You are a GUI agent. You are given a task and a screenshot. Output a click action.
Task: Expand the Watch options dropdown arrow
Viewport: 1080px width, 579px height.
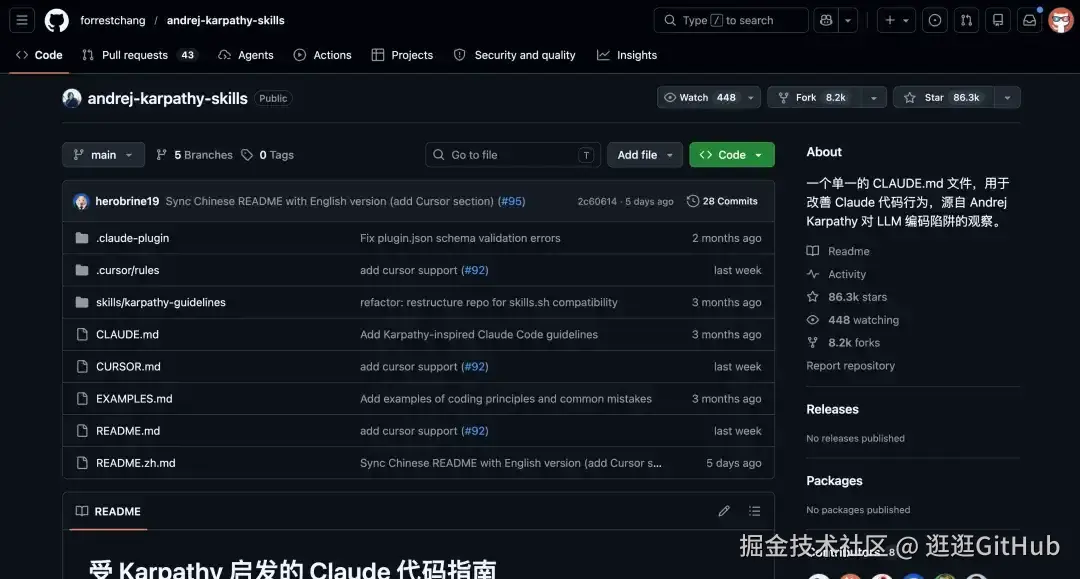tap(751, 98)
